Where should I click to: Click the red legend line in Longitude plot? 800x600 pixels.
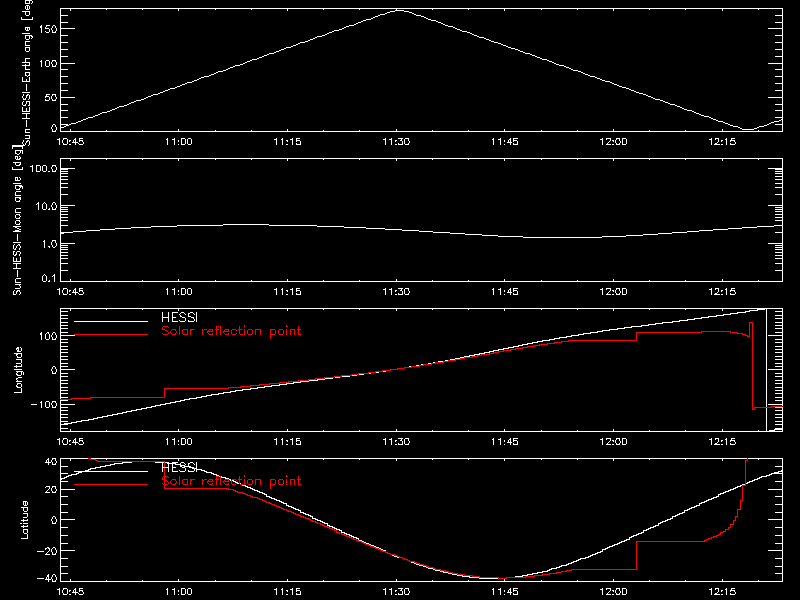pos(111,335)
